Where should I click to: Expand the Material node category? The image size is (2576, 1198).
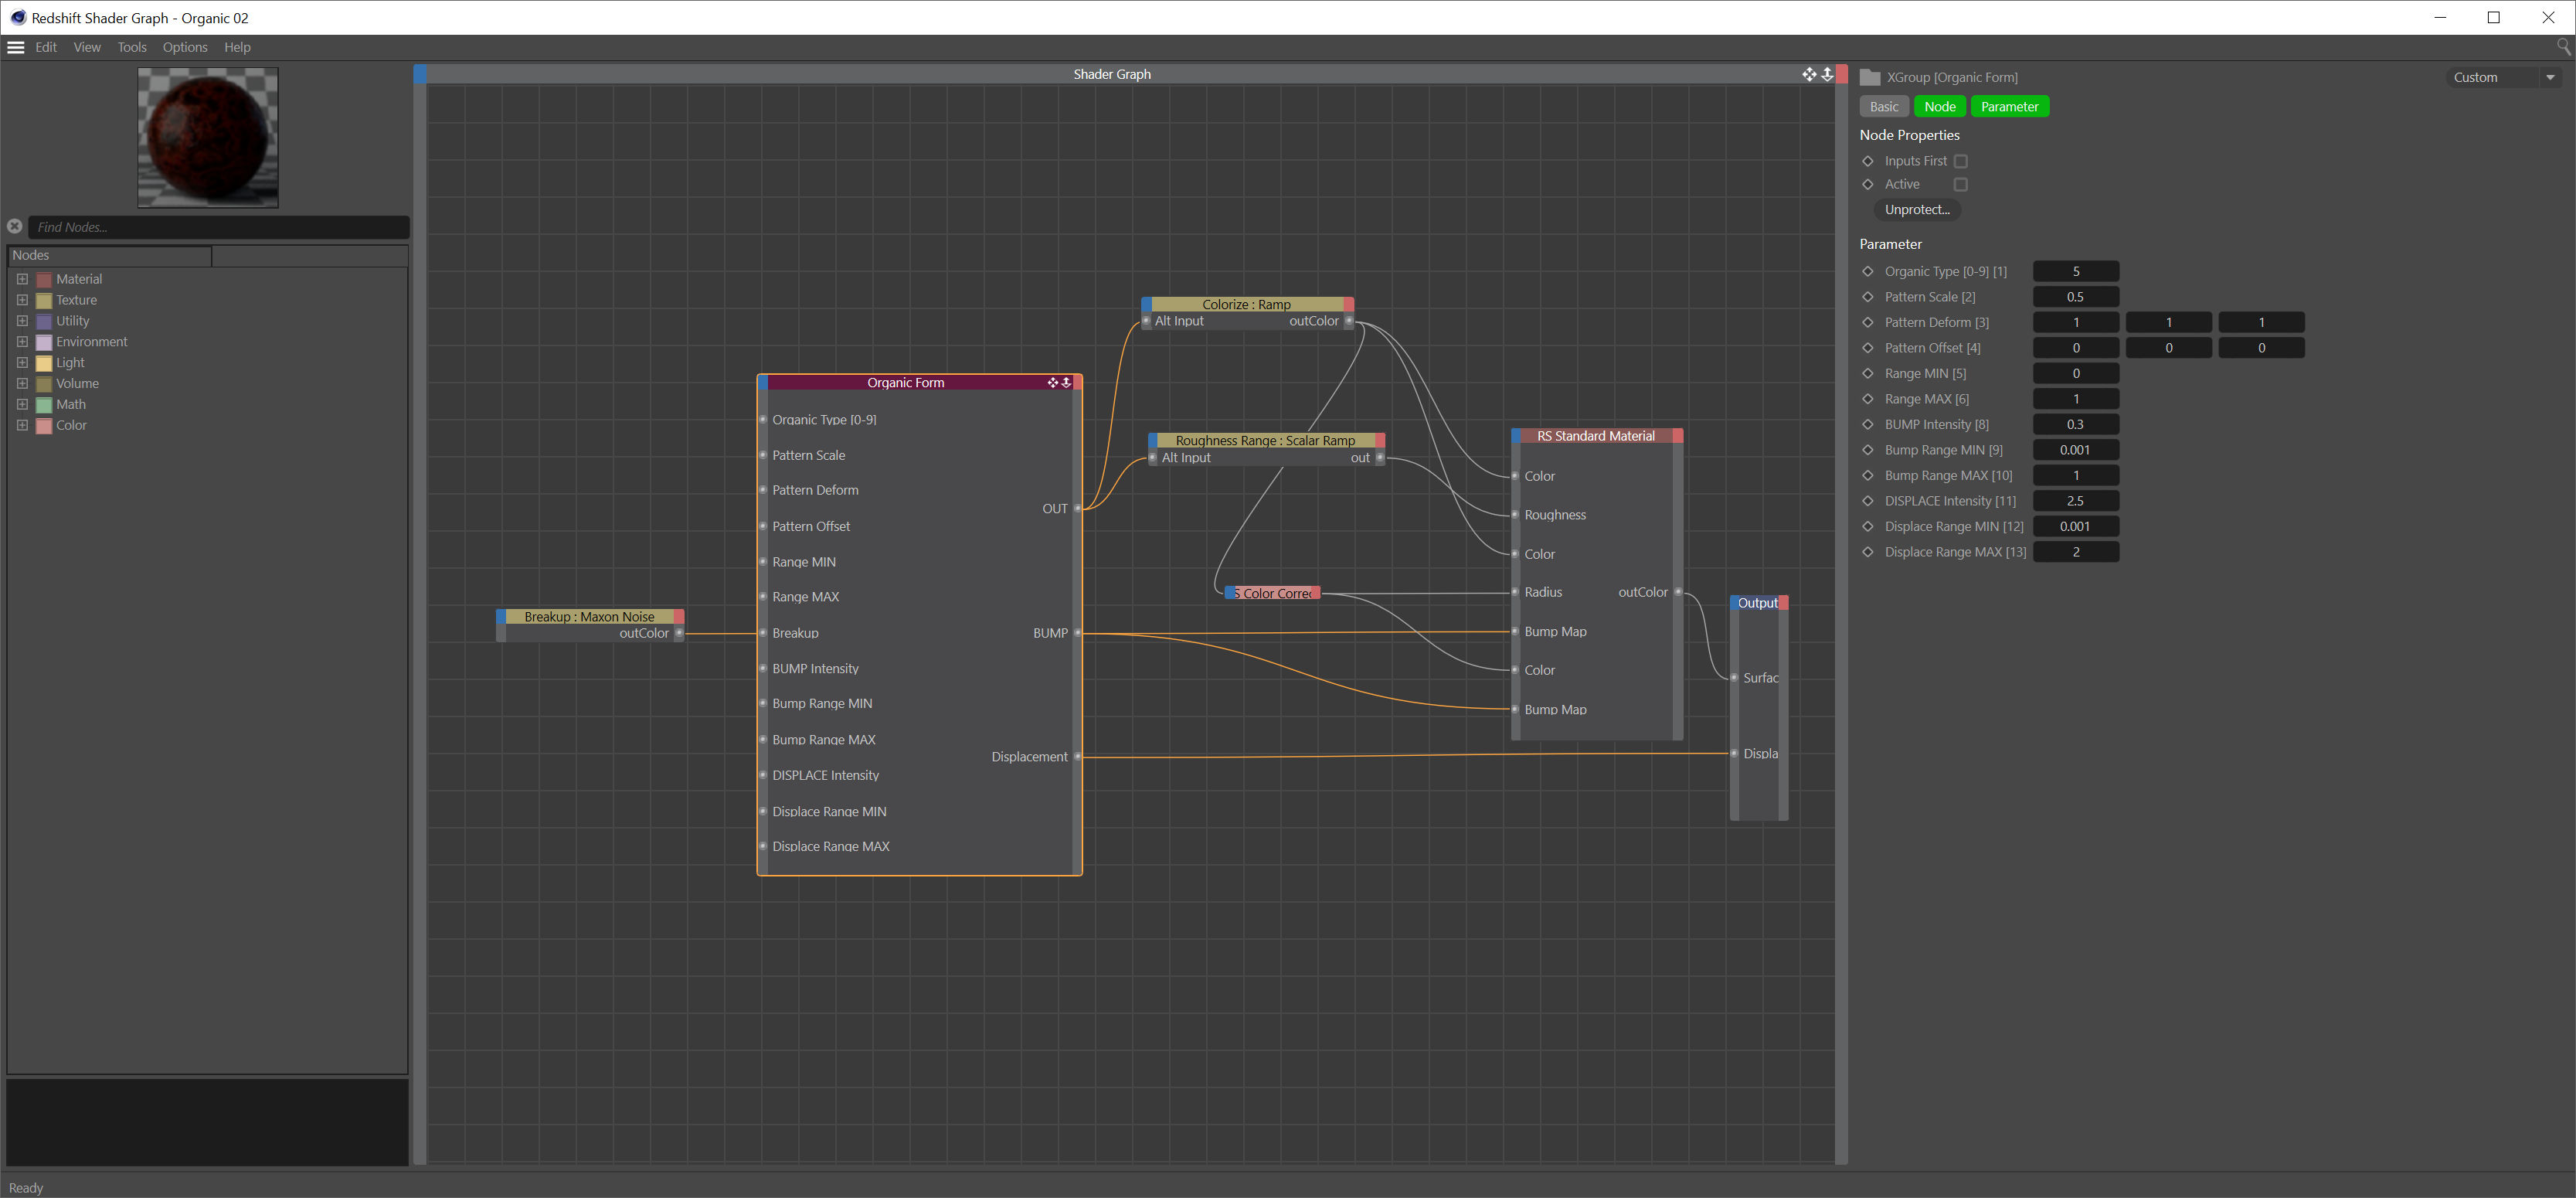(22, 279)
